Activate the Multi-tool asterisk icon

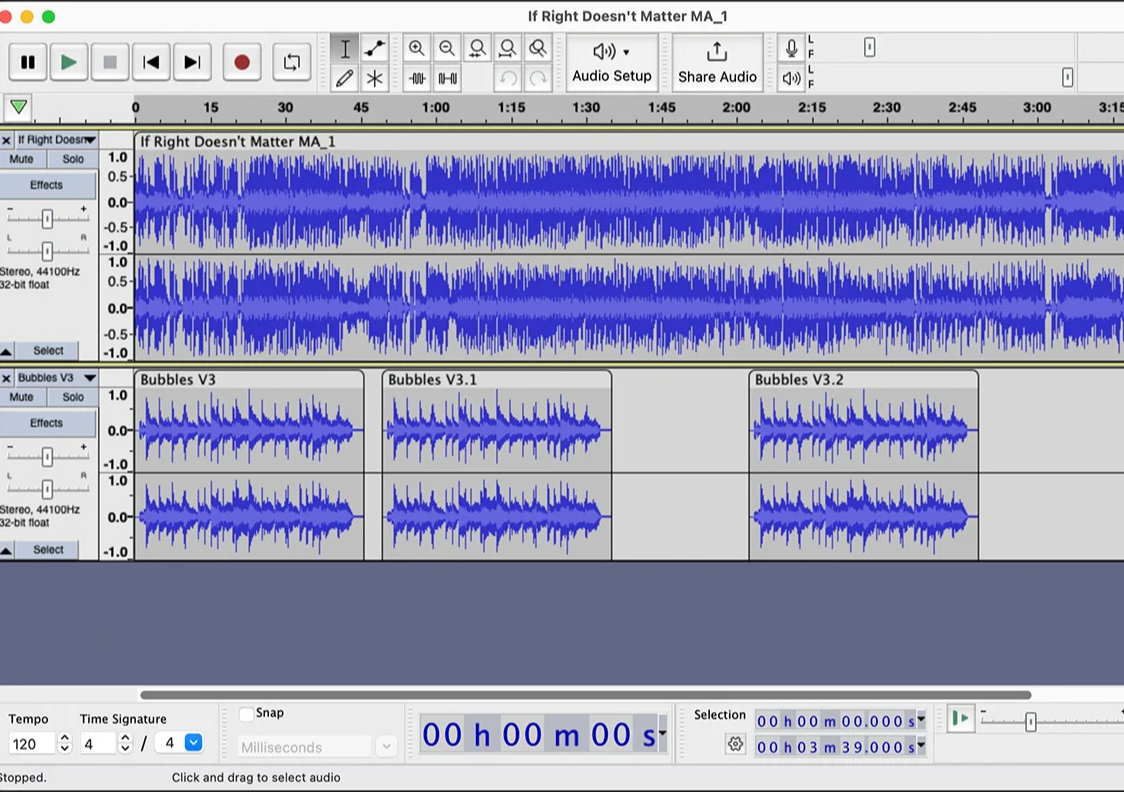pos(374,78)
